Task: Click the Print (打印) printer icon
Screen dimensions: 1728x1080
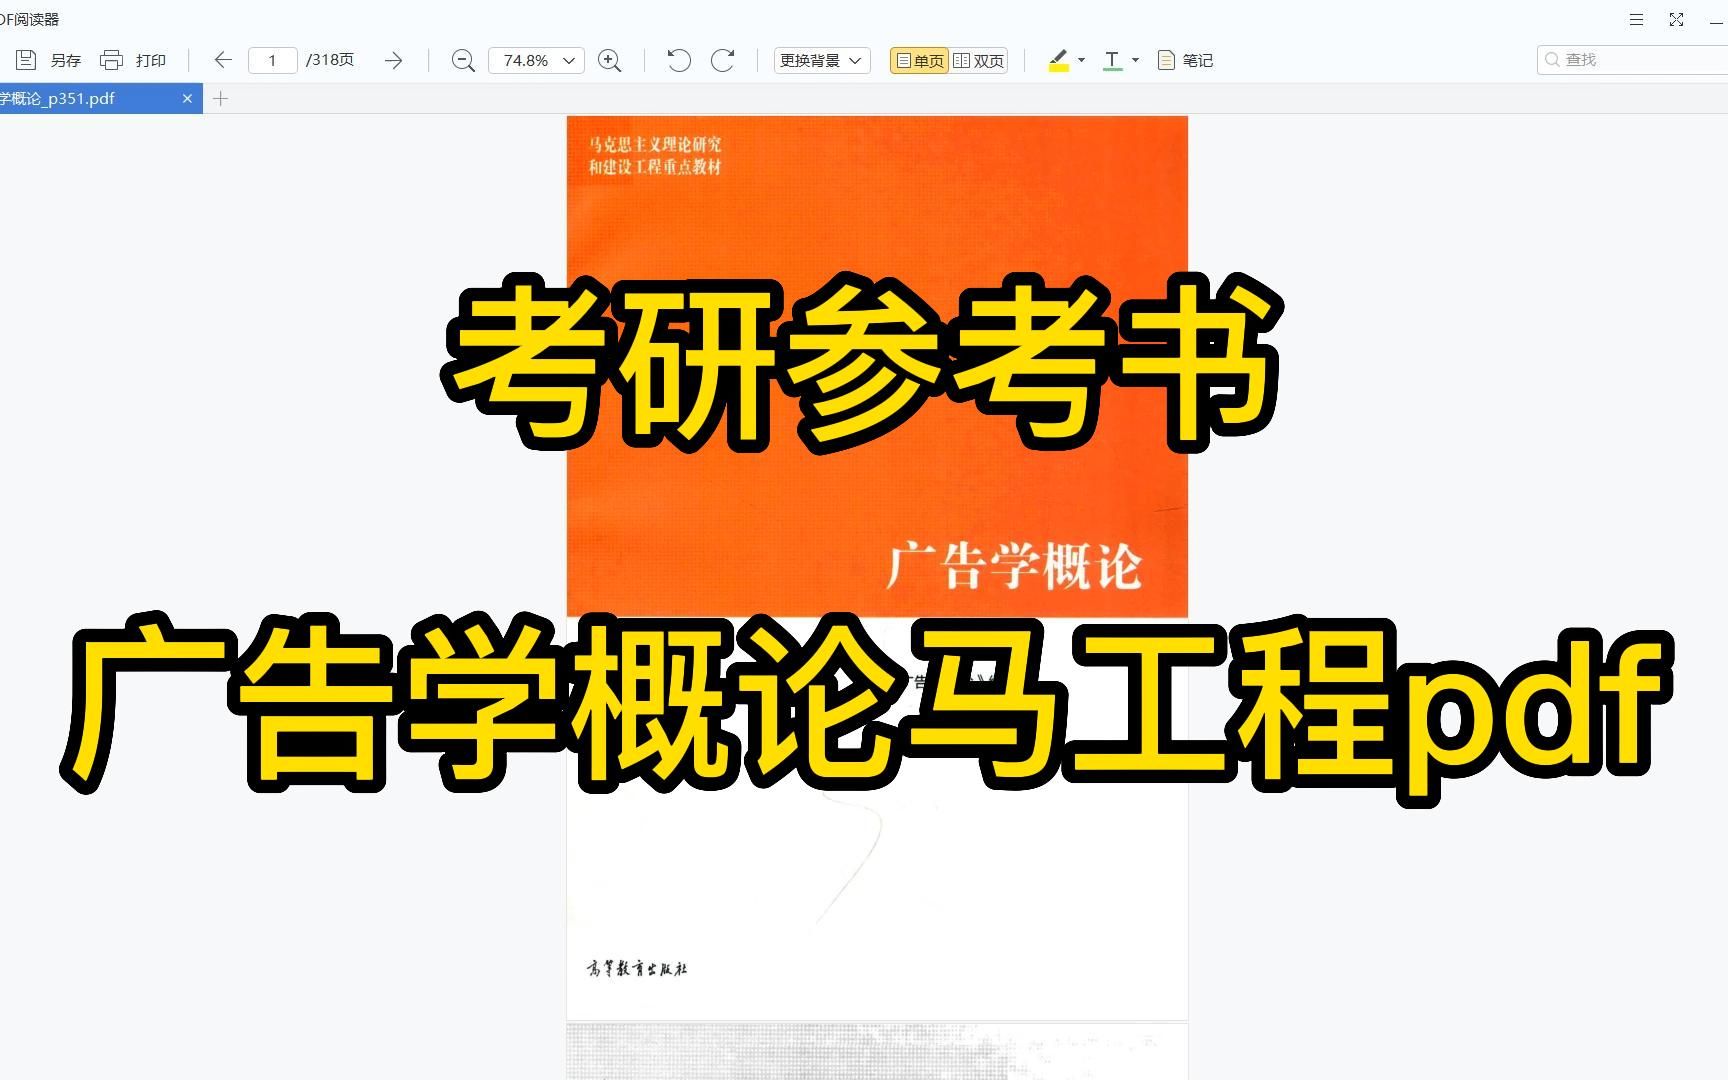Action: [111, 60]
